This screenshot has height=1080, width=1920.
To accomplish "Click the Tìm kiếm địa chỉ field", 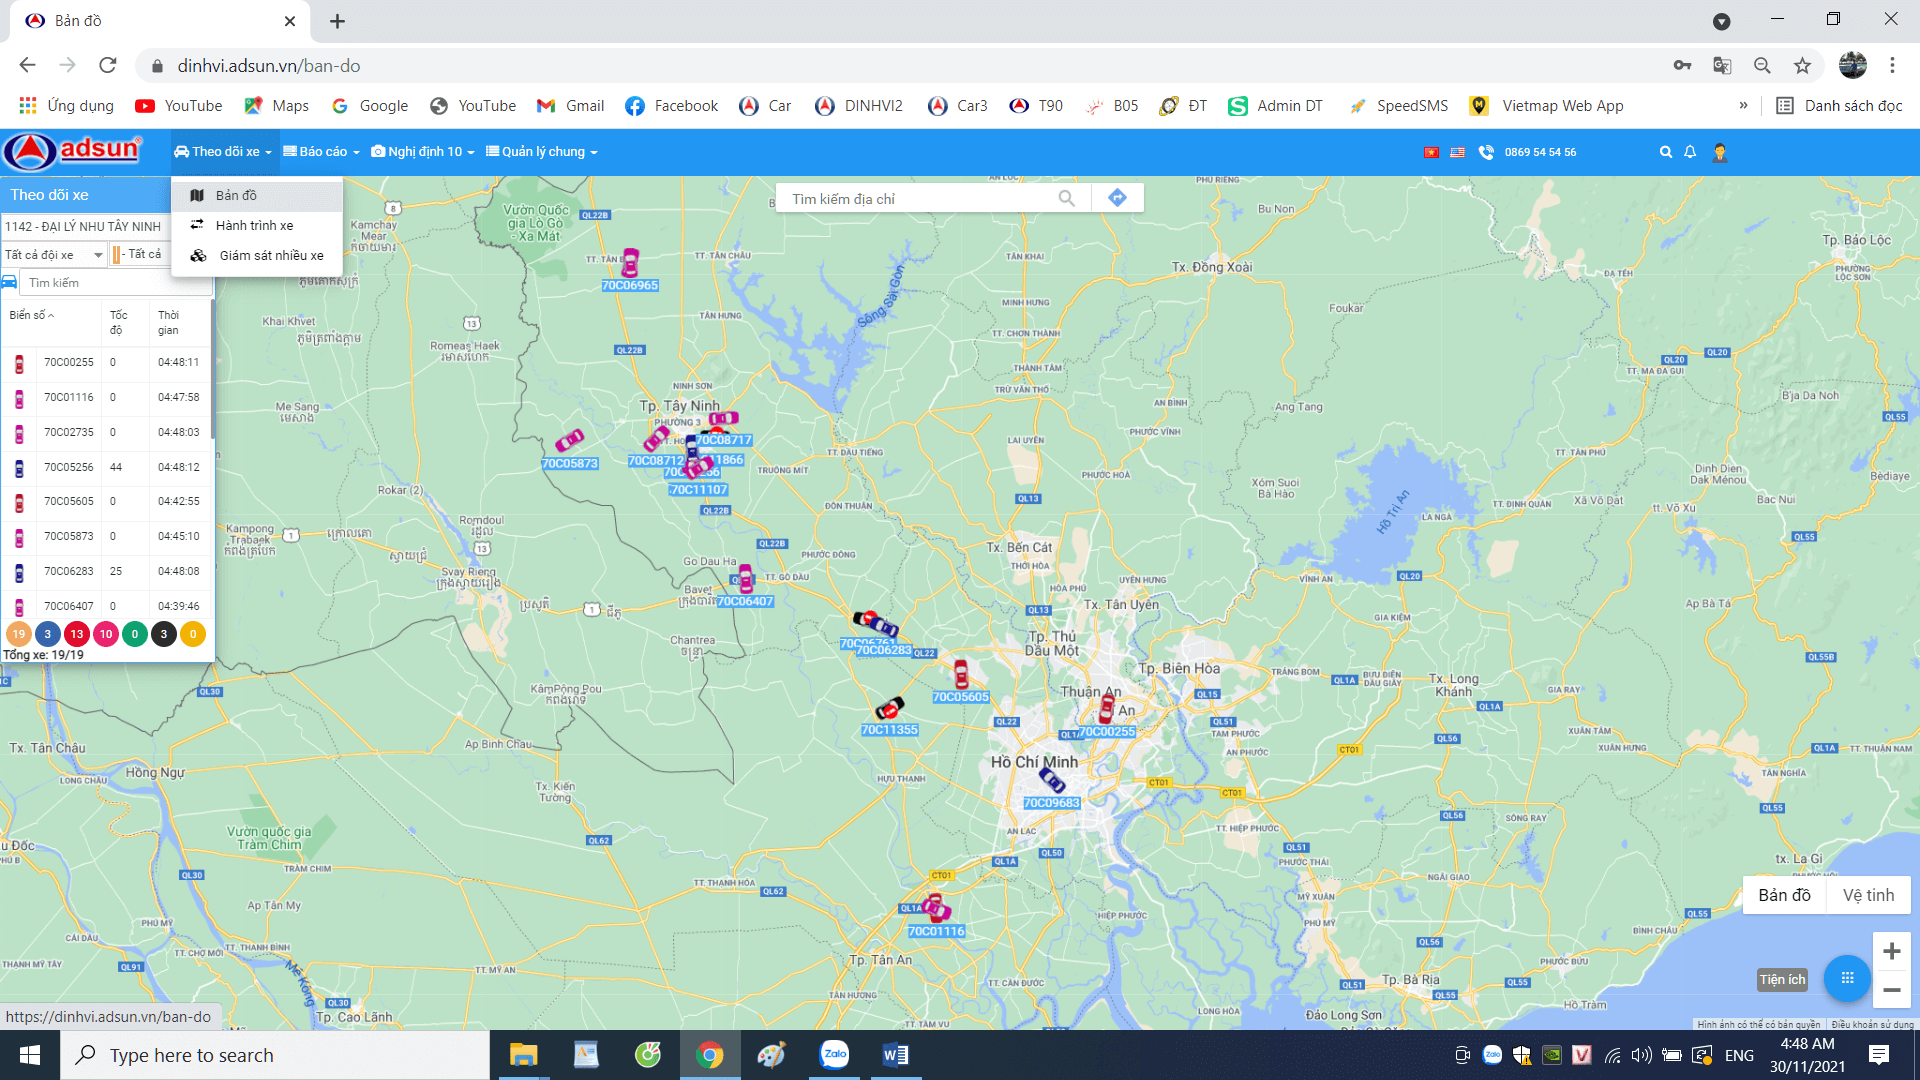I will [915, 199].
